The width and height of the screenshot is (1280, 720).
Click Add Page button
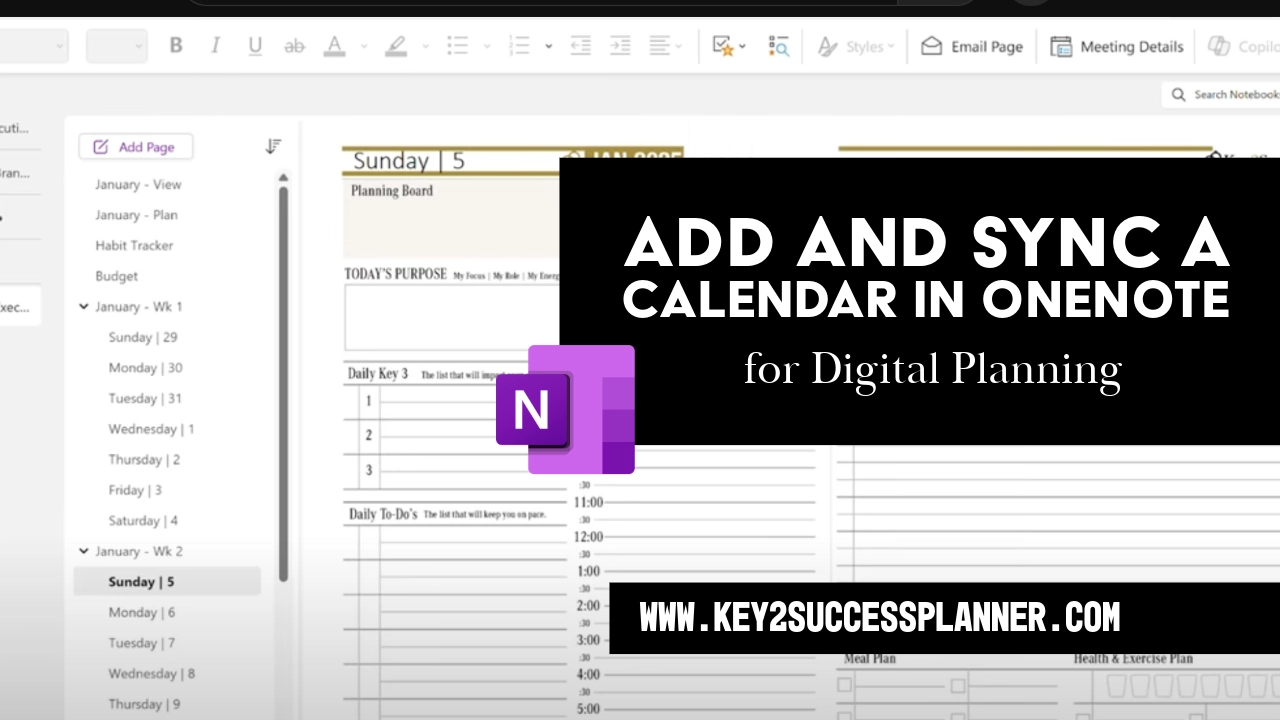tap(136, 147)
